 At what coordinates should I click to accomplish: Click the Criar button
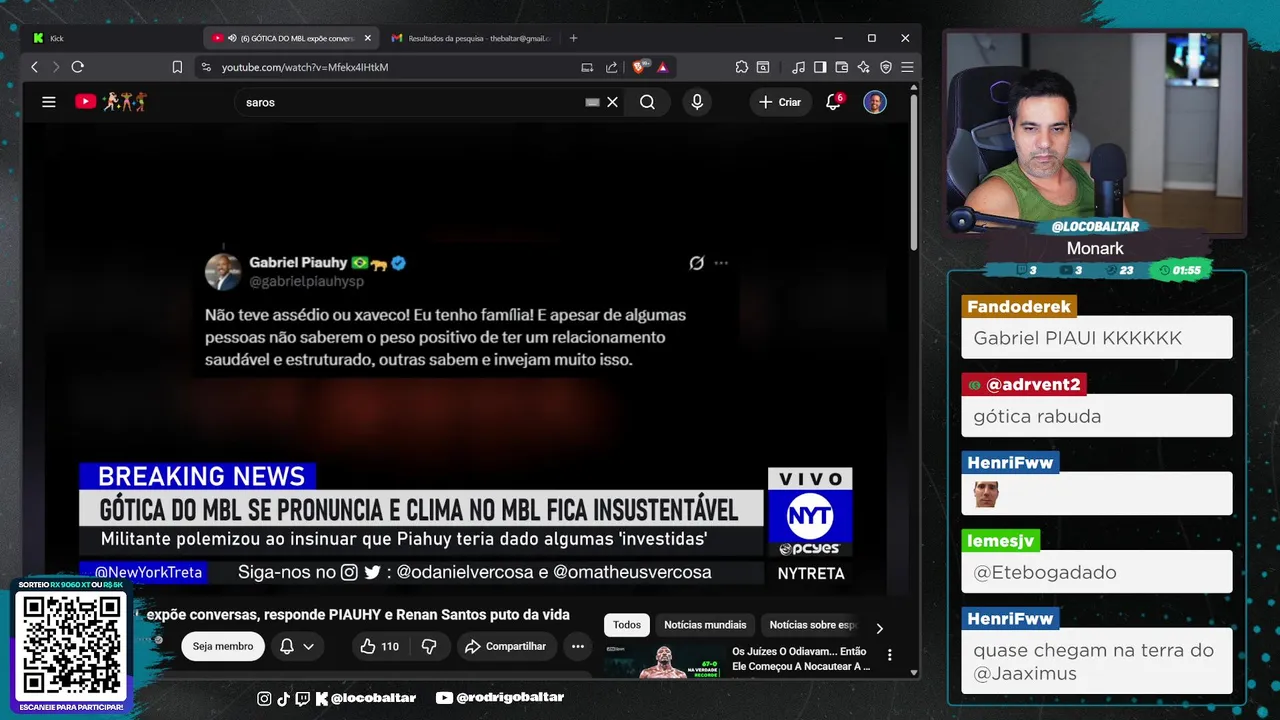pos(780,102)
